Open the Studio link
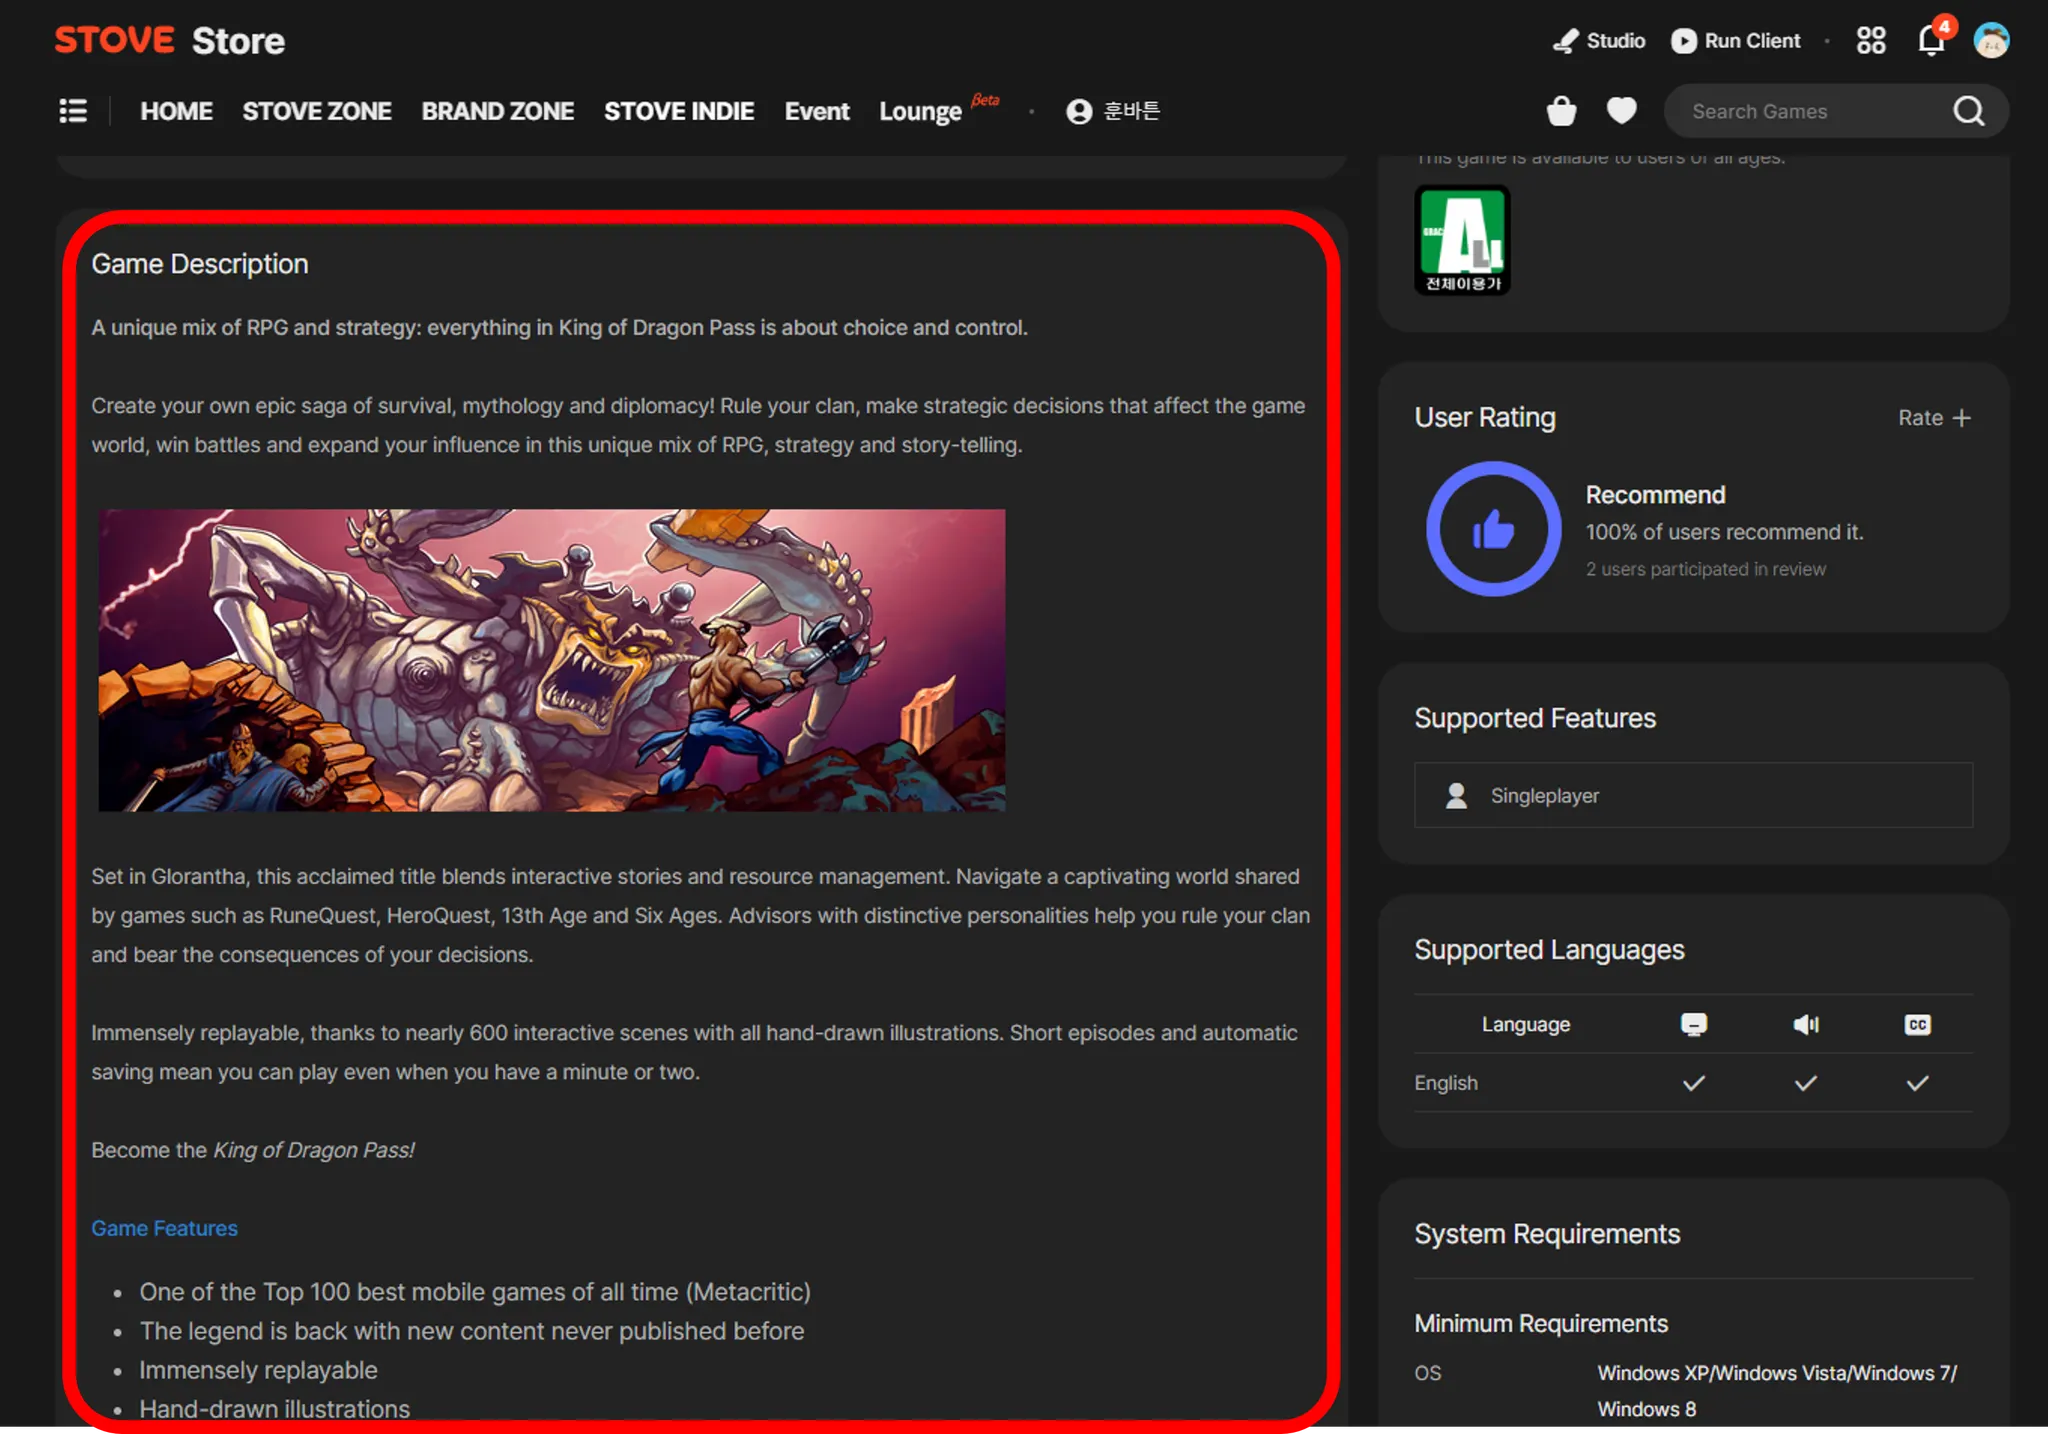This screenshot has height=1434, width=2048. point(1599,40)
